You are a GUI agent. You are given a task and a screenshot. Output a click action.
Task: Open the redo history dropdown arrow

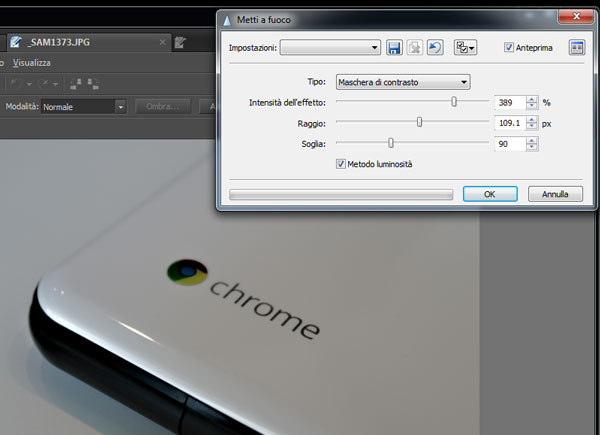click(x=55, y=84)
